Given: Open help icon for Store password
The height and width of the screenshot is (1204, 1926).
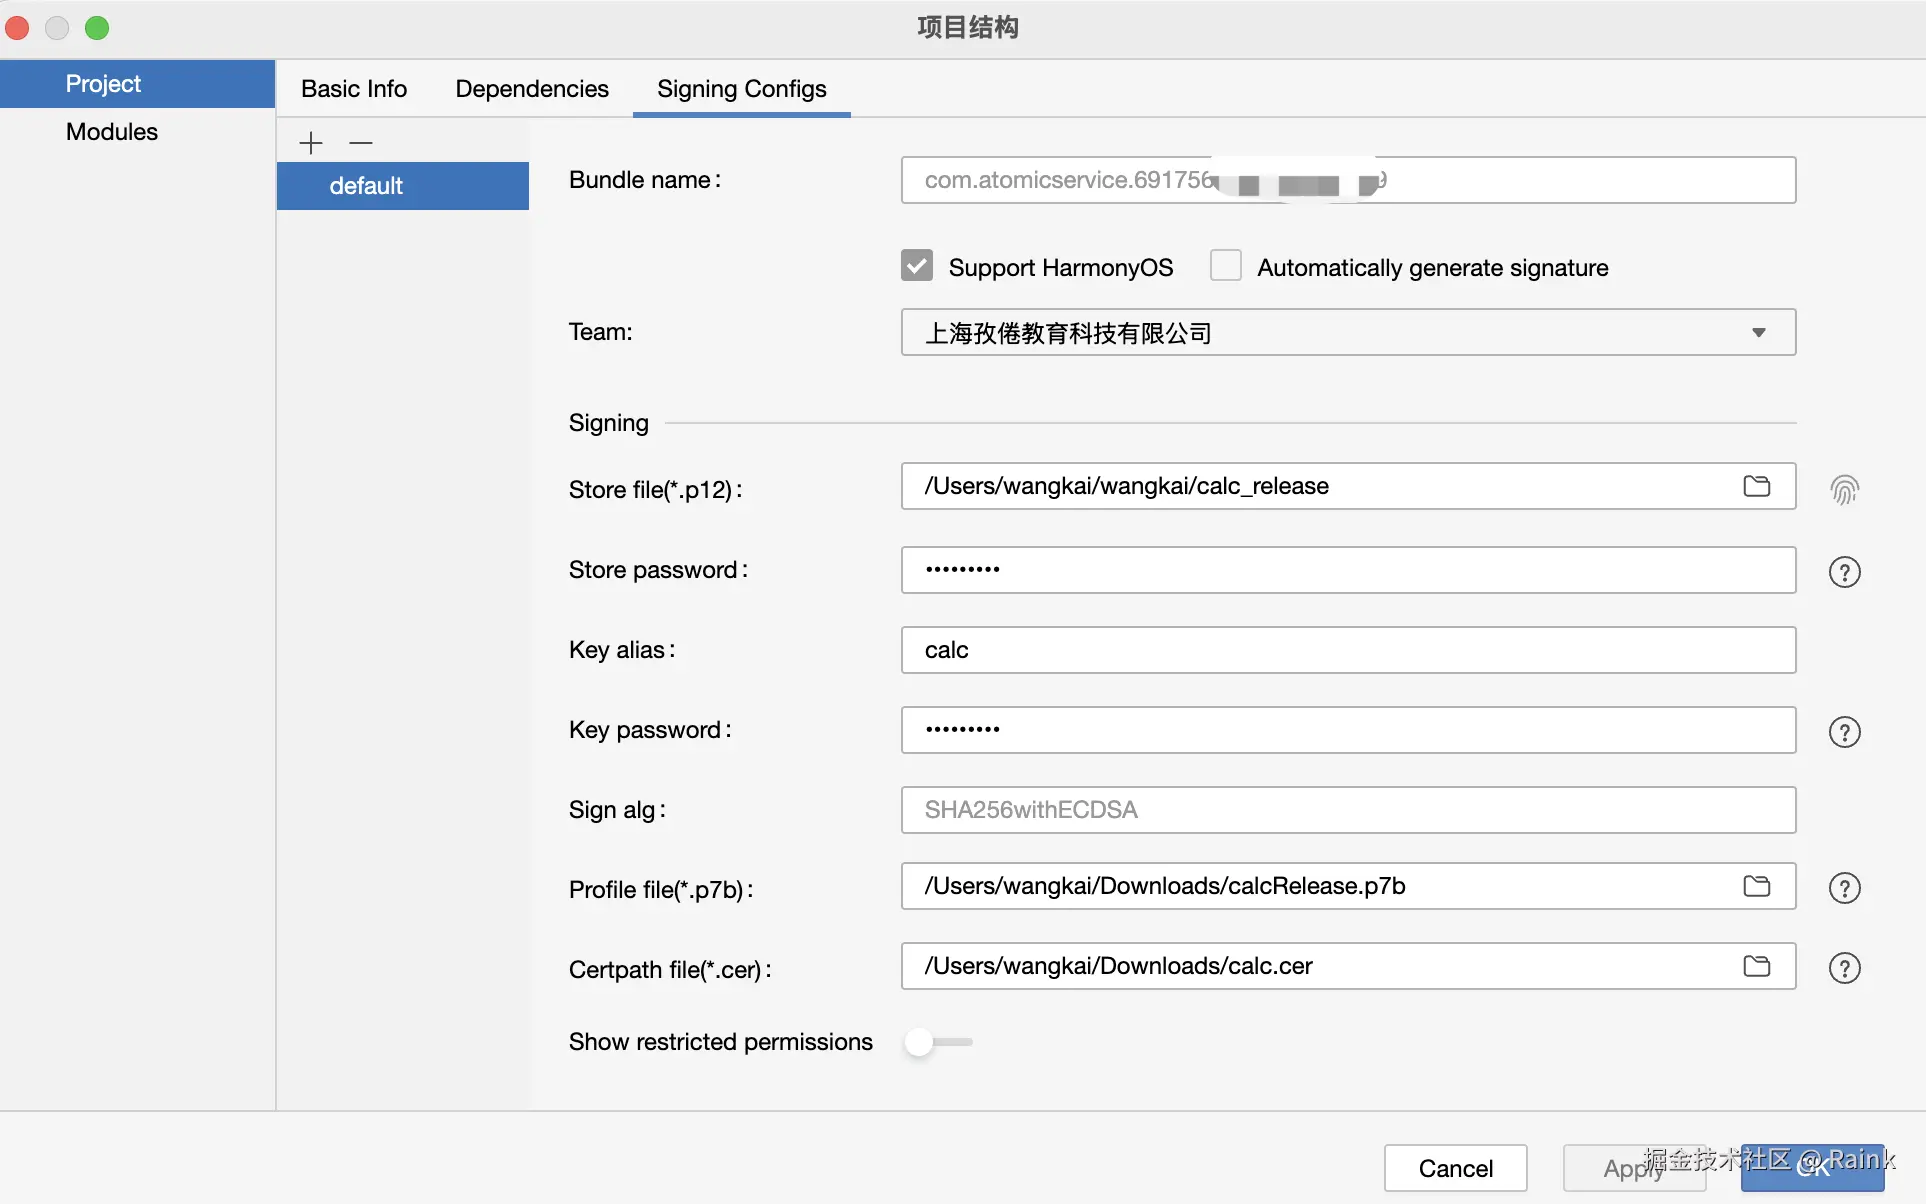Looking at the screenshot, I should pyautogui.click(x=1844, y=572).
